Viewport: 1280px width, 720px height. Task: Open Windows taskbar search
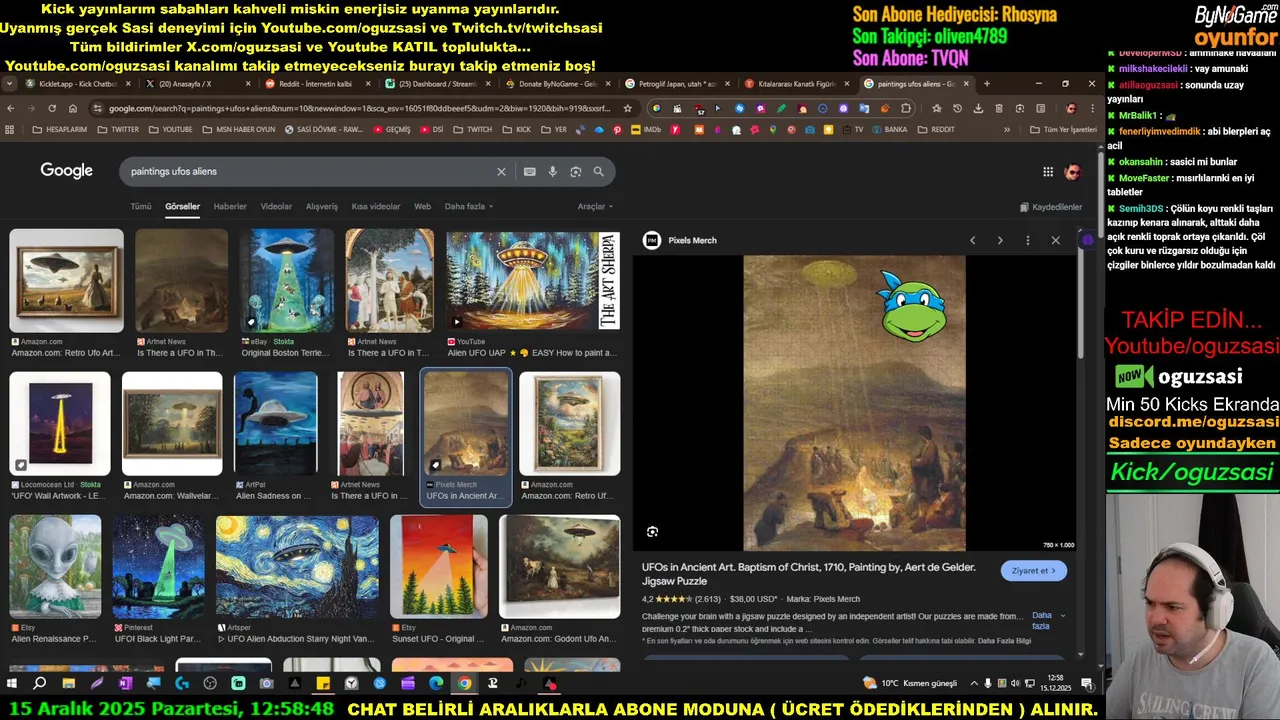(x=40, y=684)
